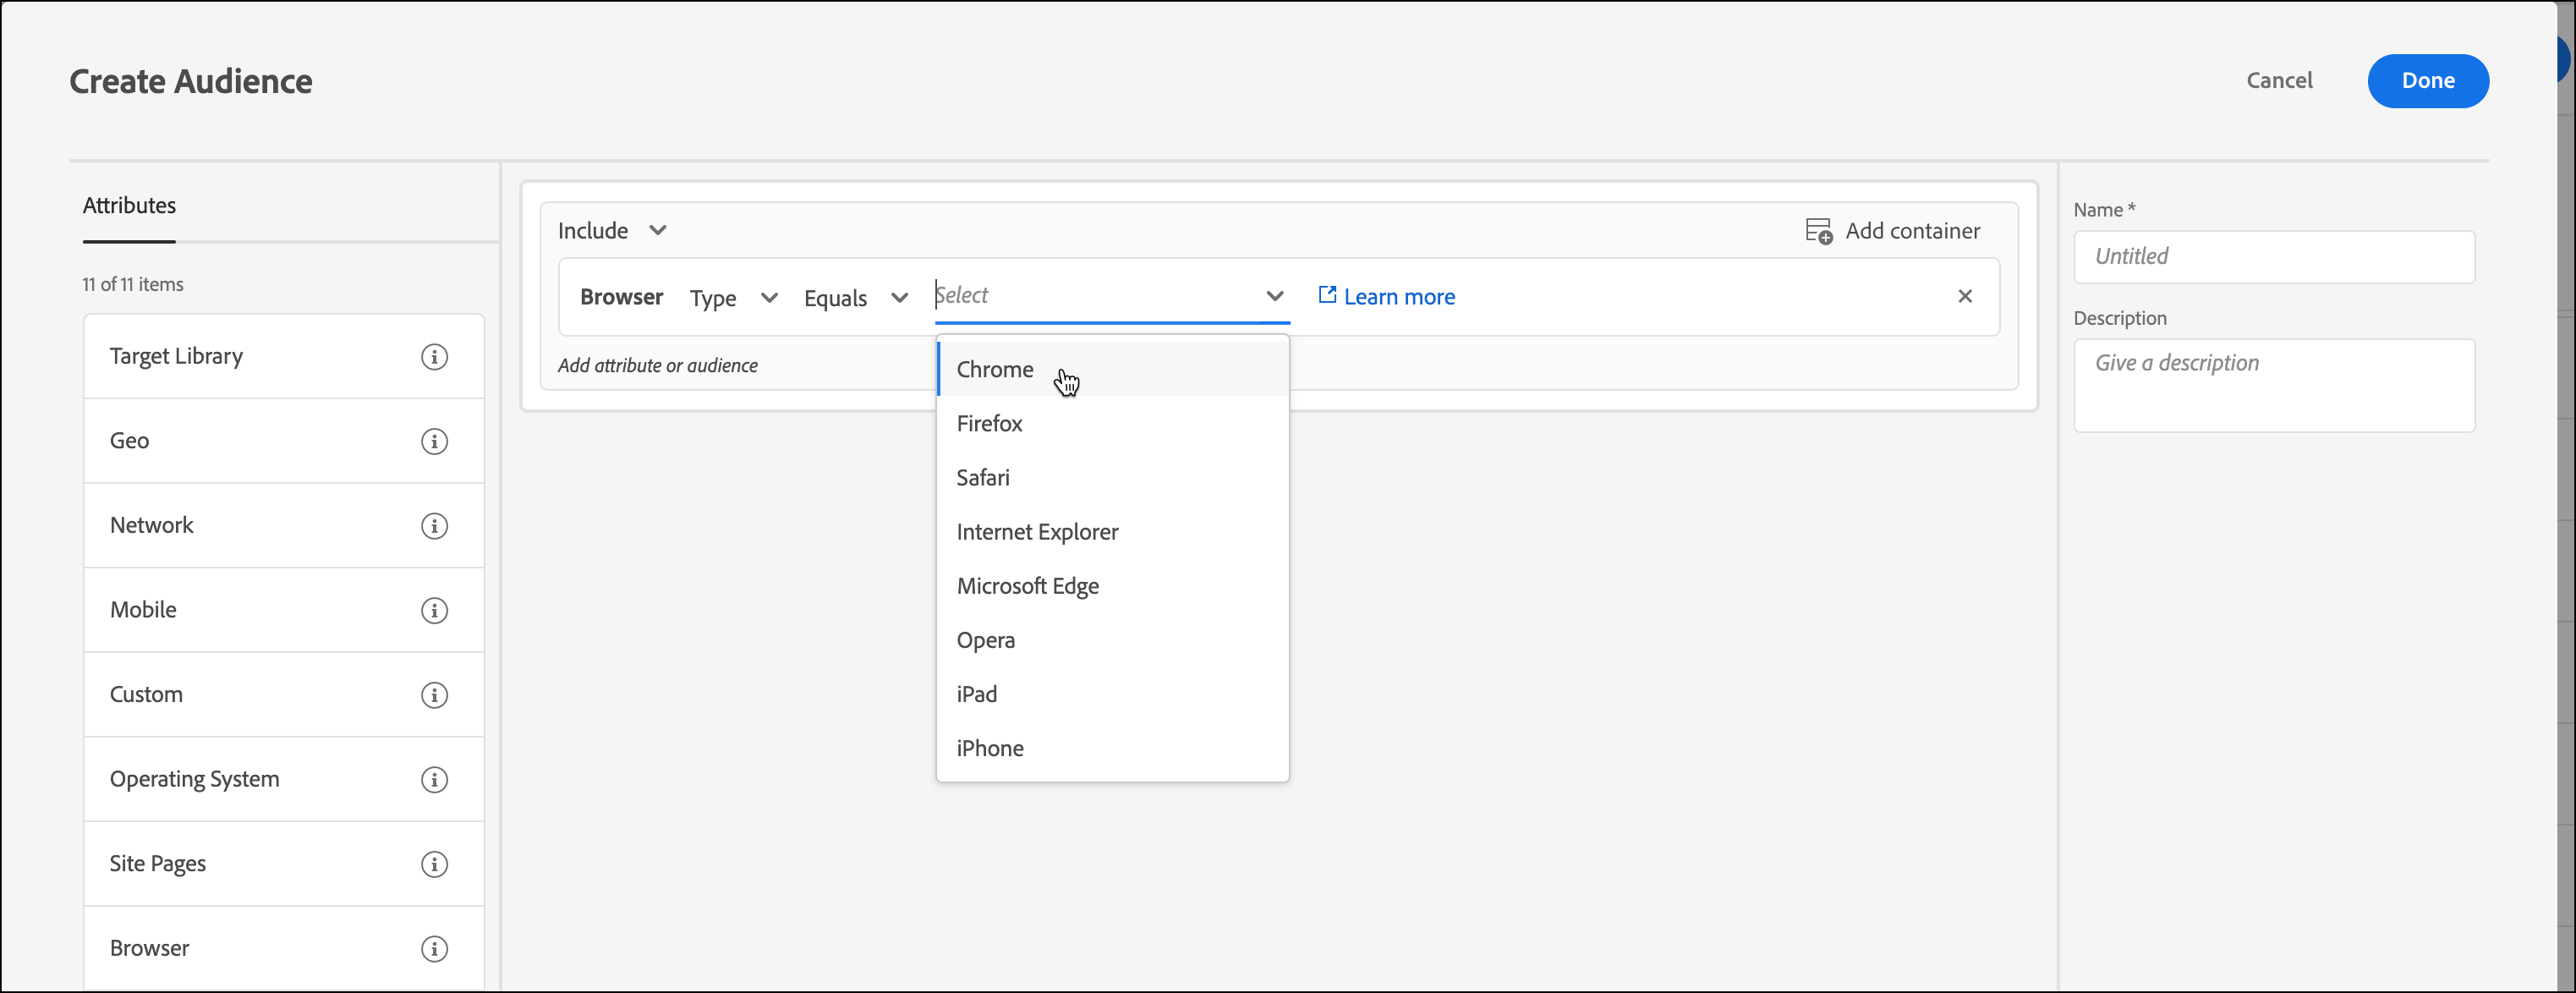Image resolution: width=2576 pixels, height=993 pixels.
Task: Switch to the Attributes tab
Action: pyautogui.click(x=129, y=206)
